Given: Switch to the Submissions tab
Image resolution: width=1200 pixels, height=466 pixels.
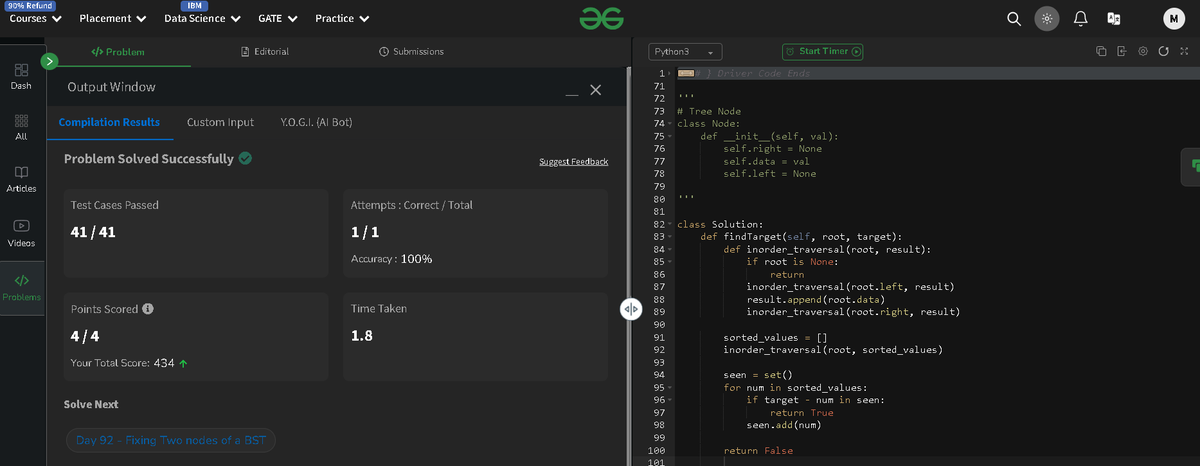Looking at the screenshot, I should pyautogui.click(x=412, y=51).
